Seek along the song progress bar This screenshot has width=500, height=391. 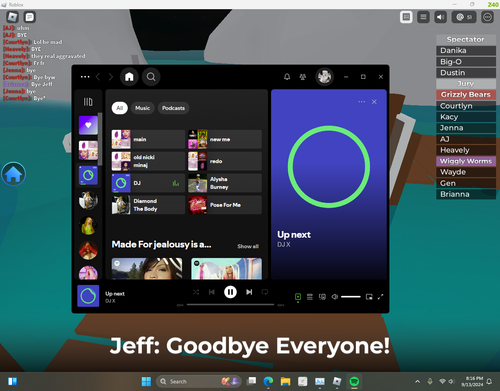click(x=230, y=305)
